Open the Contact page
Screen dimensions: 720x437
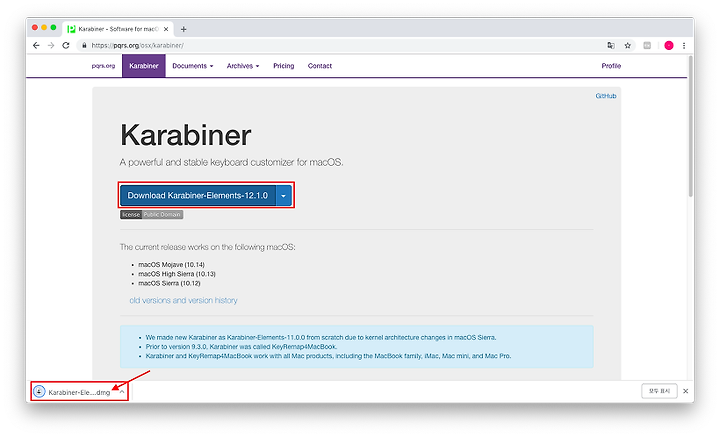320,66
